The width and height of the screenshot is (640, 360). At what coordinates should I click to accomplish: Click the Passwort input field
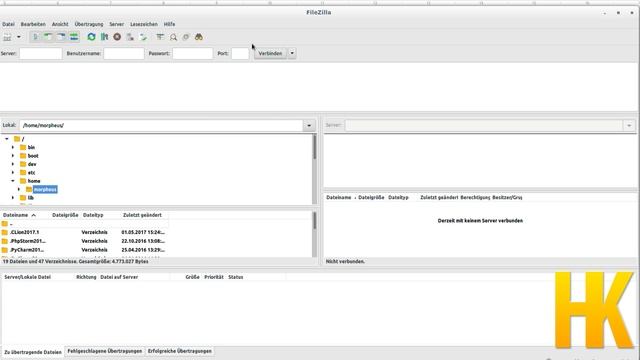[x=193, y=53]
